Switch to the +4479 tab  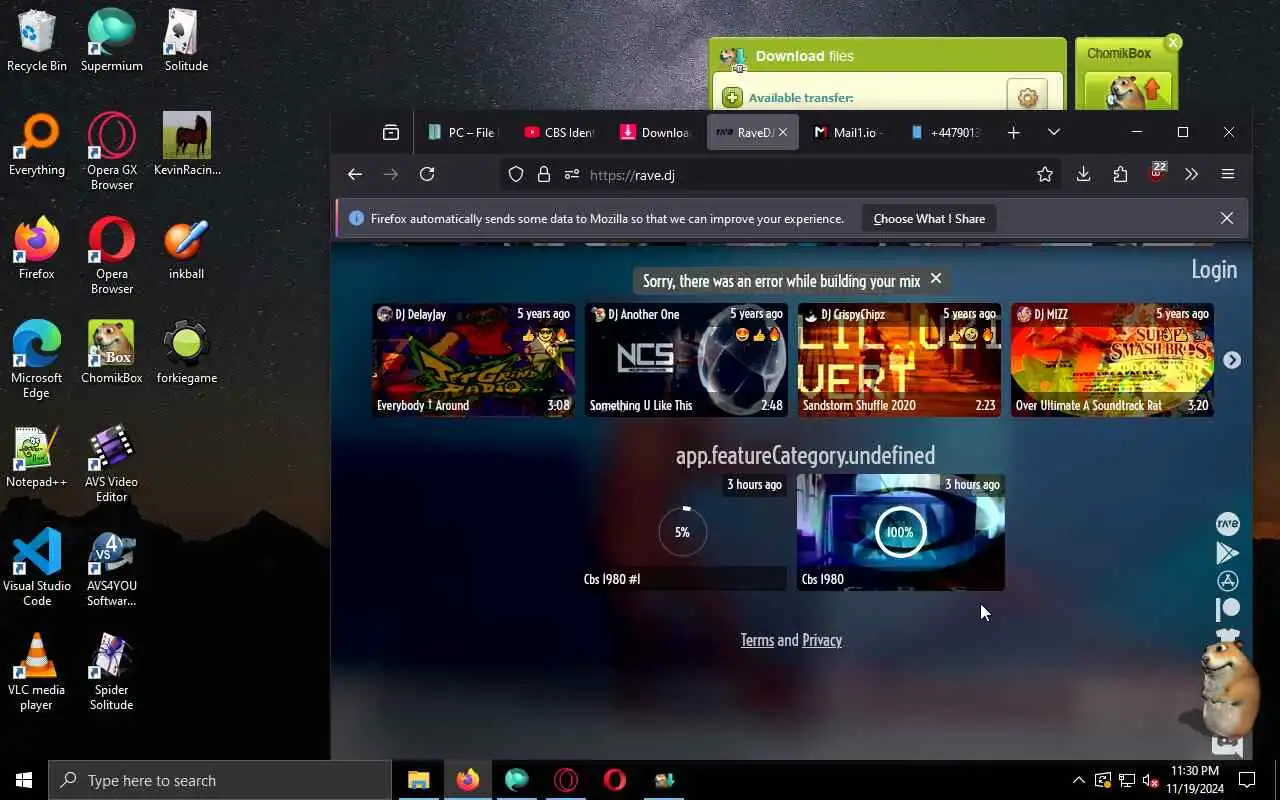(x=945, y=132)
